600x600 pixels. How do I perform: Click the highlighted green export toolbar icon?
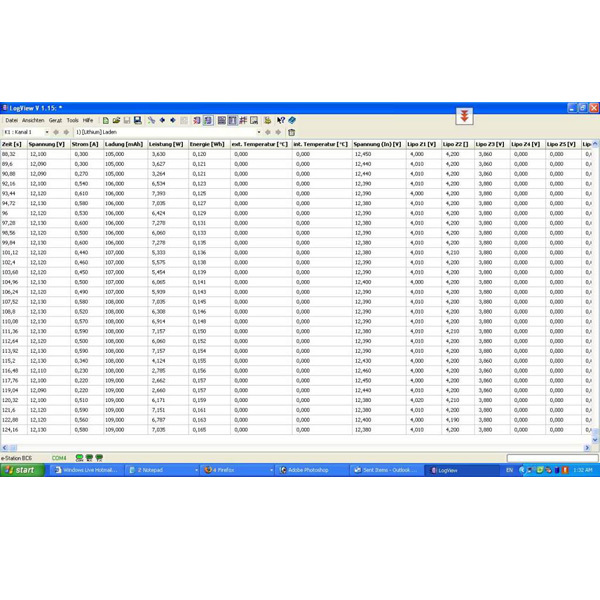[x=208, y=121]
